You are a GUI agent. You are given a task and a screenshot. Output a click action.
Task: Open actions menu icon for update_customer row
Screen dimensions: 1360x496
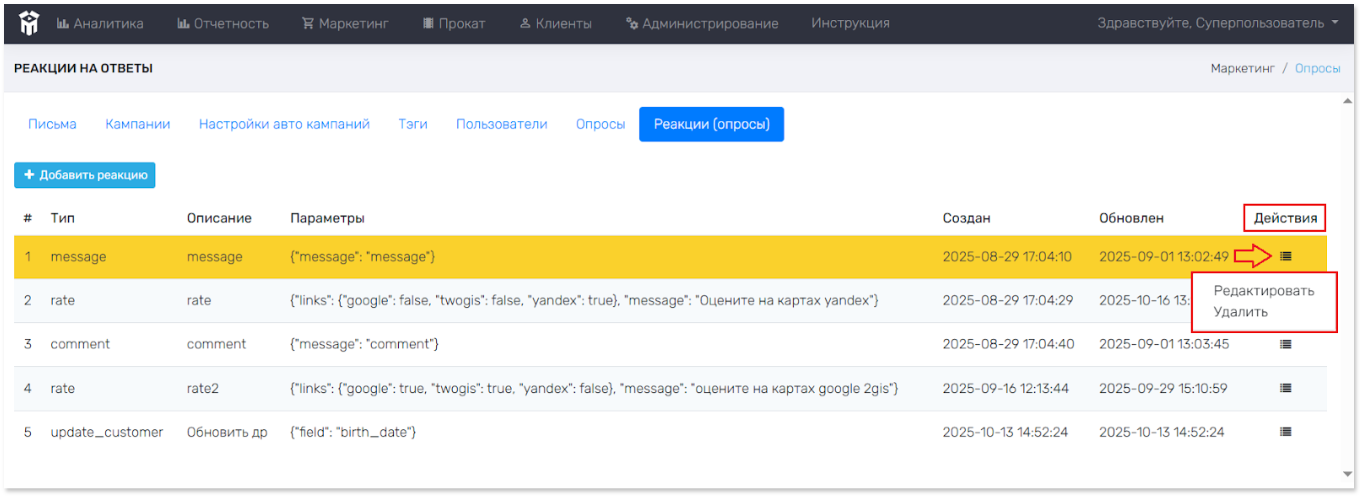(x=1286, y=432)
